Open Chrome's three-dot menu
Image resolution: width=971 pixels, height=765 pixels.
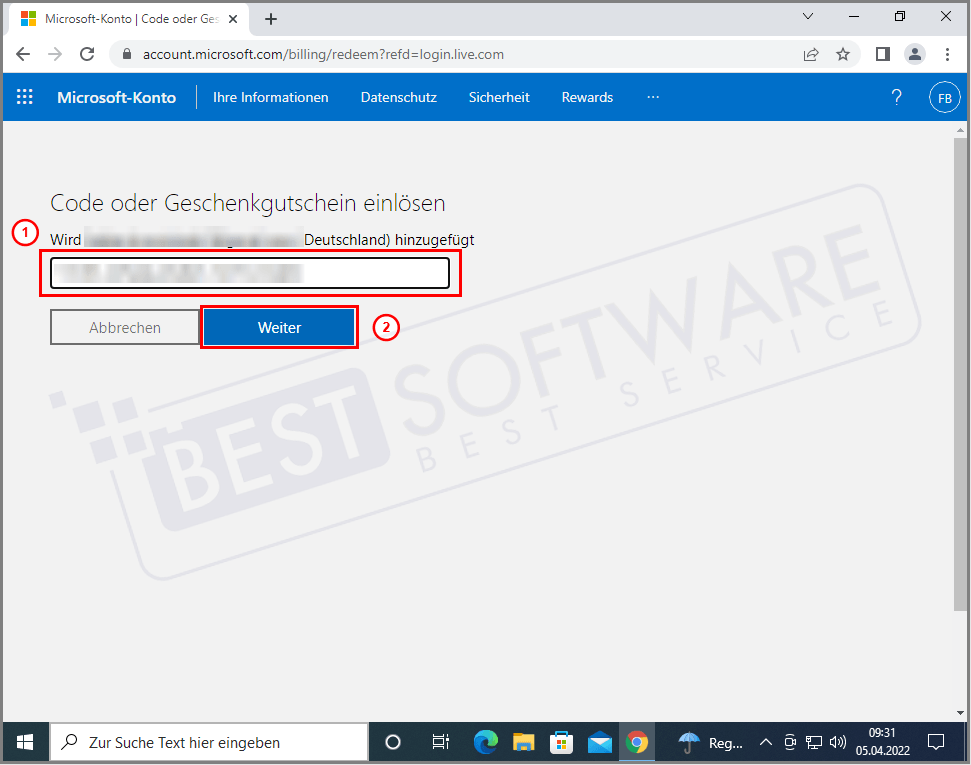point(946,54)
